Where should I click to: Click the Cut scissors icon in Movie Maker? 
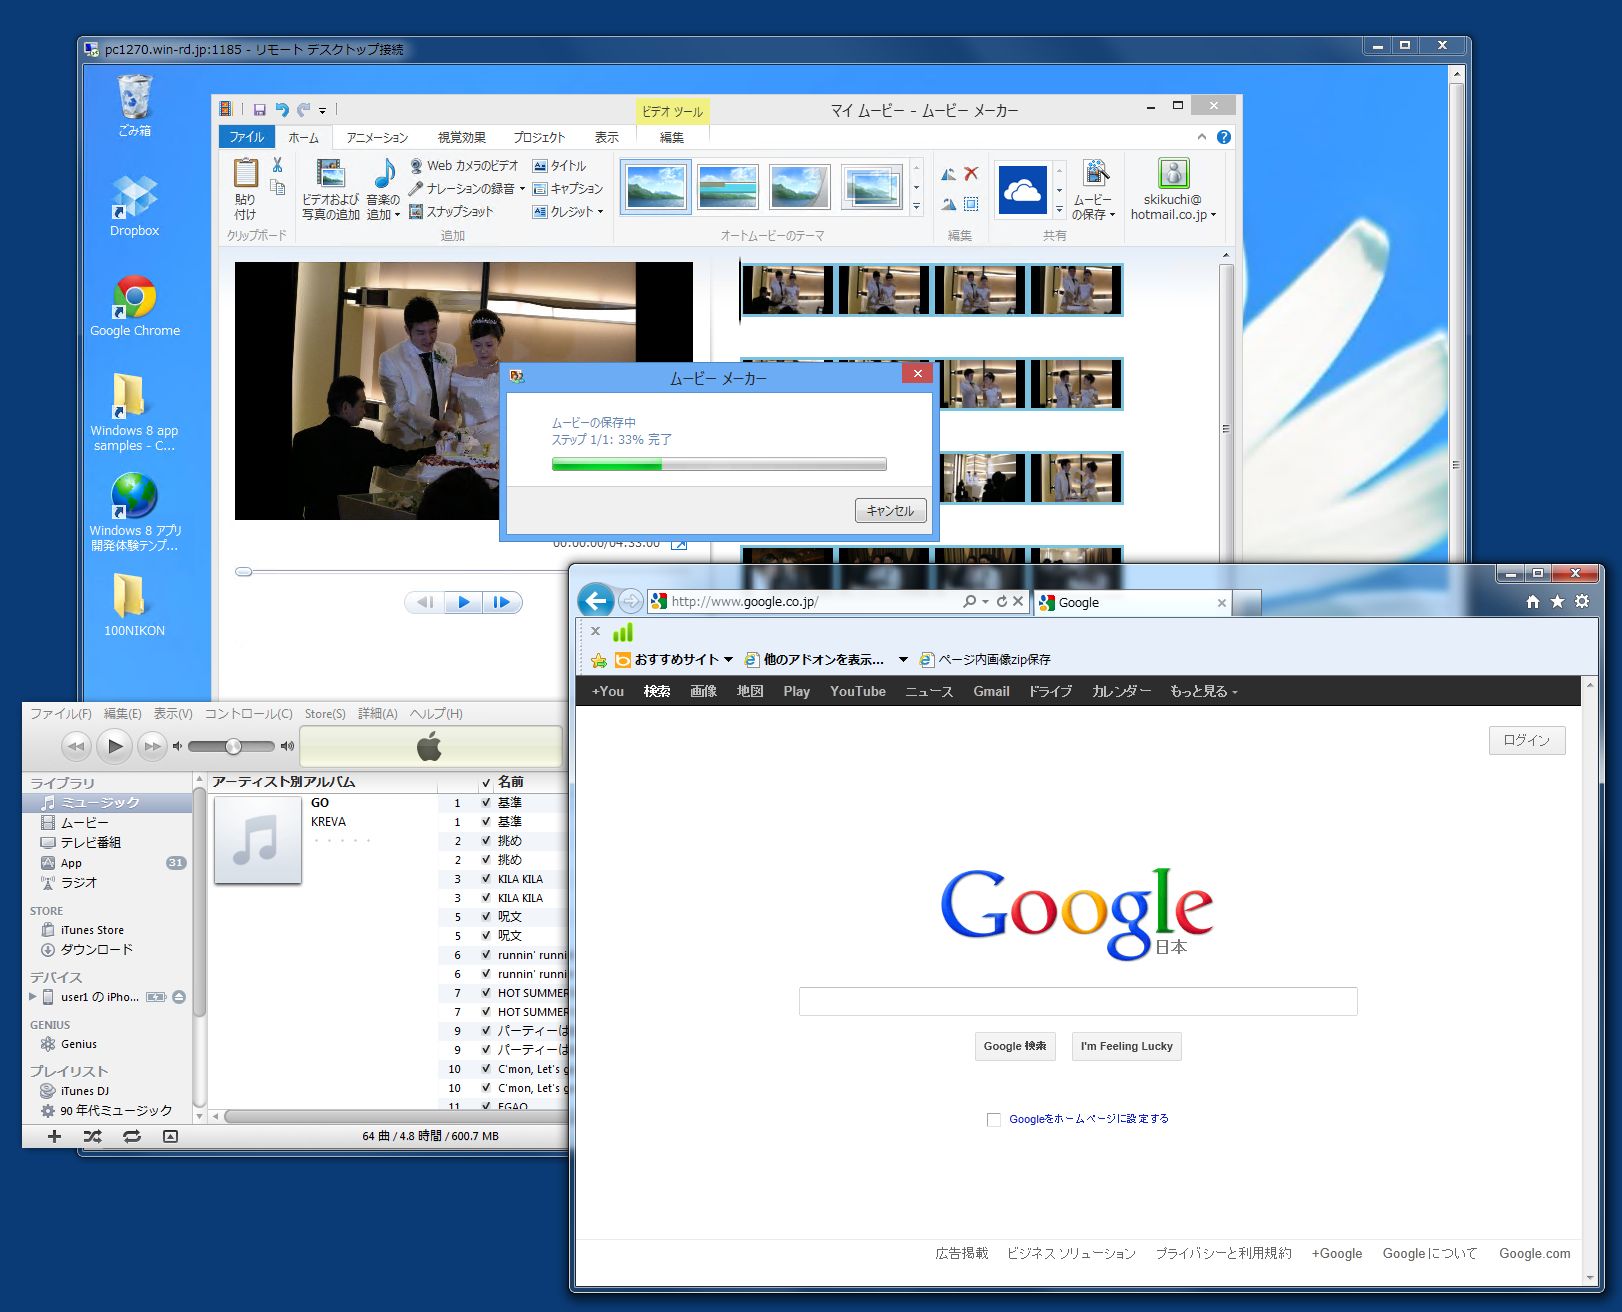click(x=277, y=164)
